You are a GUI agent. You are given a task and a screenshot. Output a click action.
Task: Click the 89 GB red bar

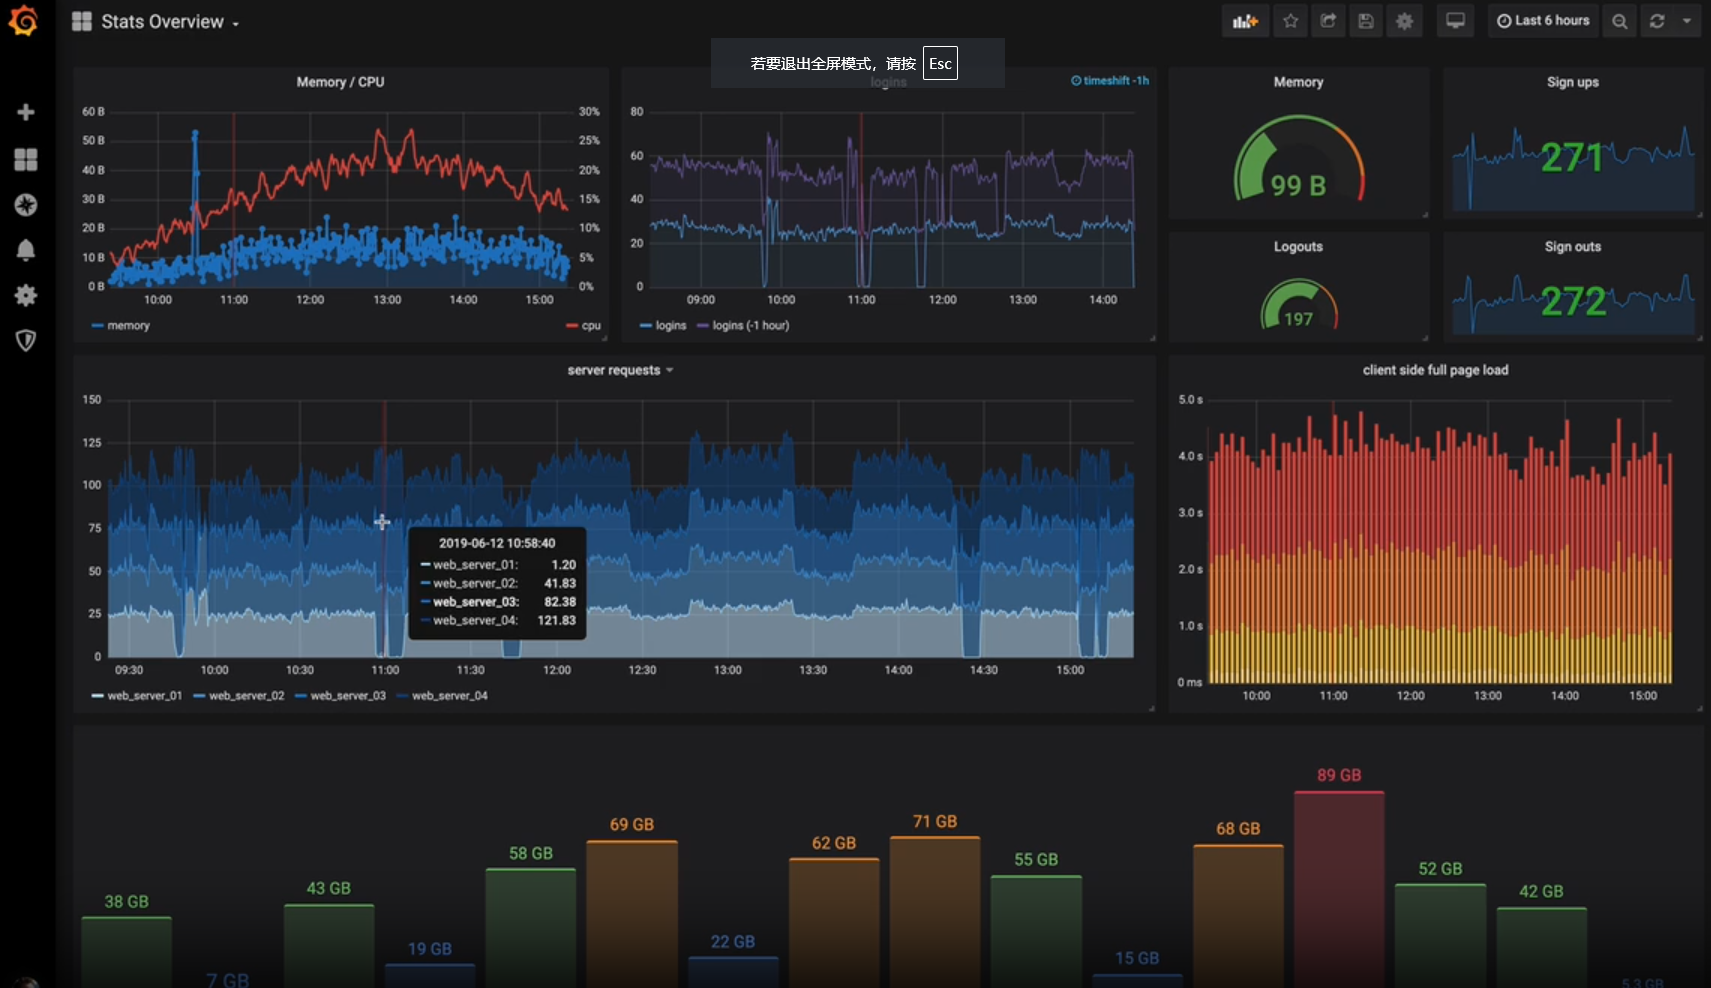pos(1339,889)
